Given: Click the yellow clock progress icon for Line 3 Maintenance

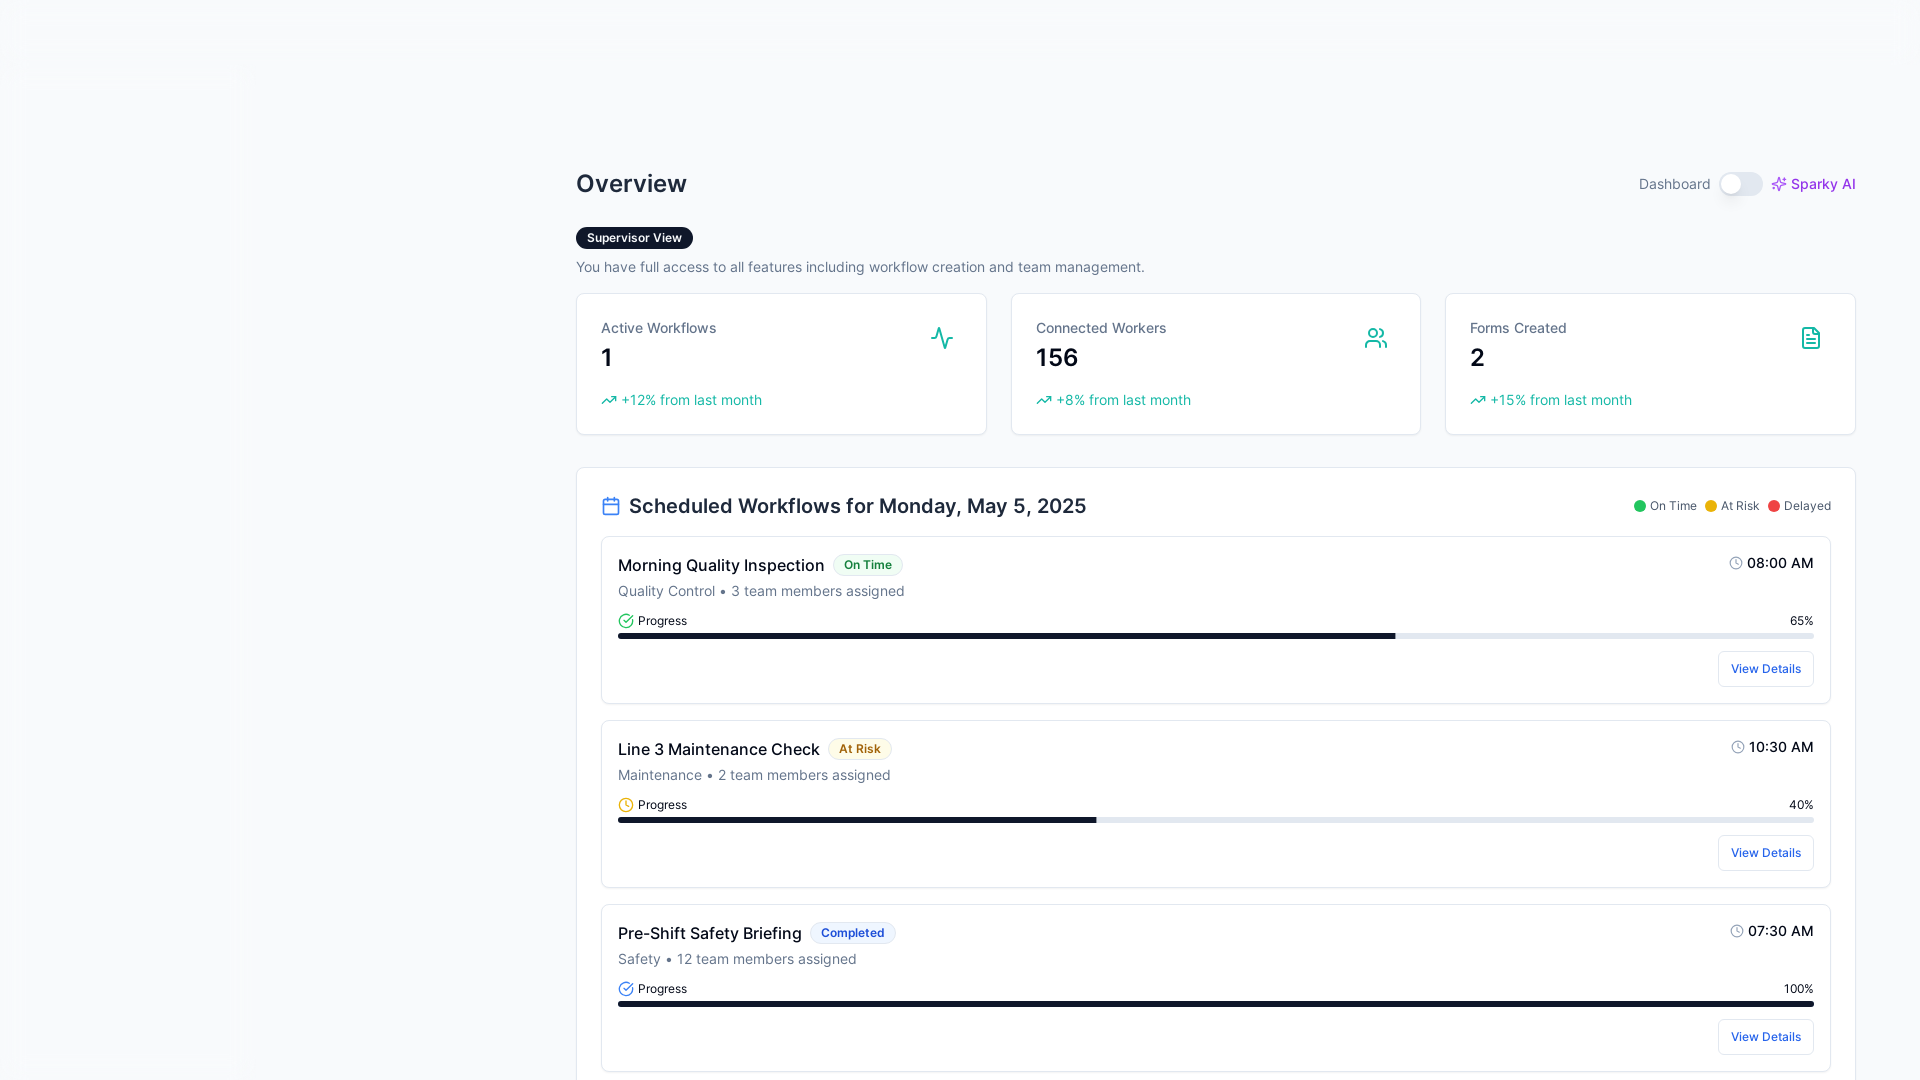Looking at the screenshot, I should (x=626, y=805).
